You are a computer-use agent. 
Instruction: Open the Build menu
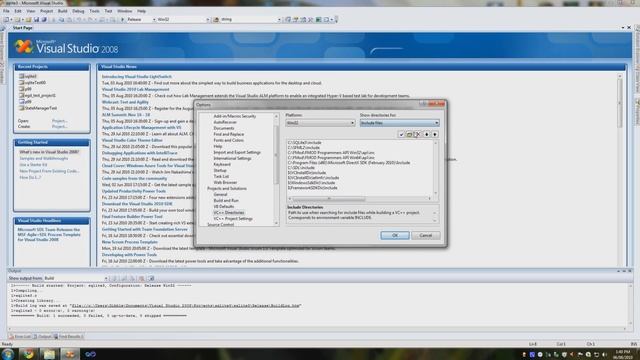62,11
